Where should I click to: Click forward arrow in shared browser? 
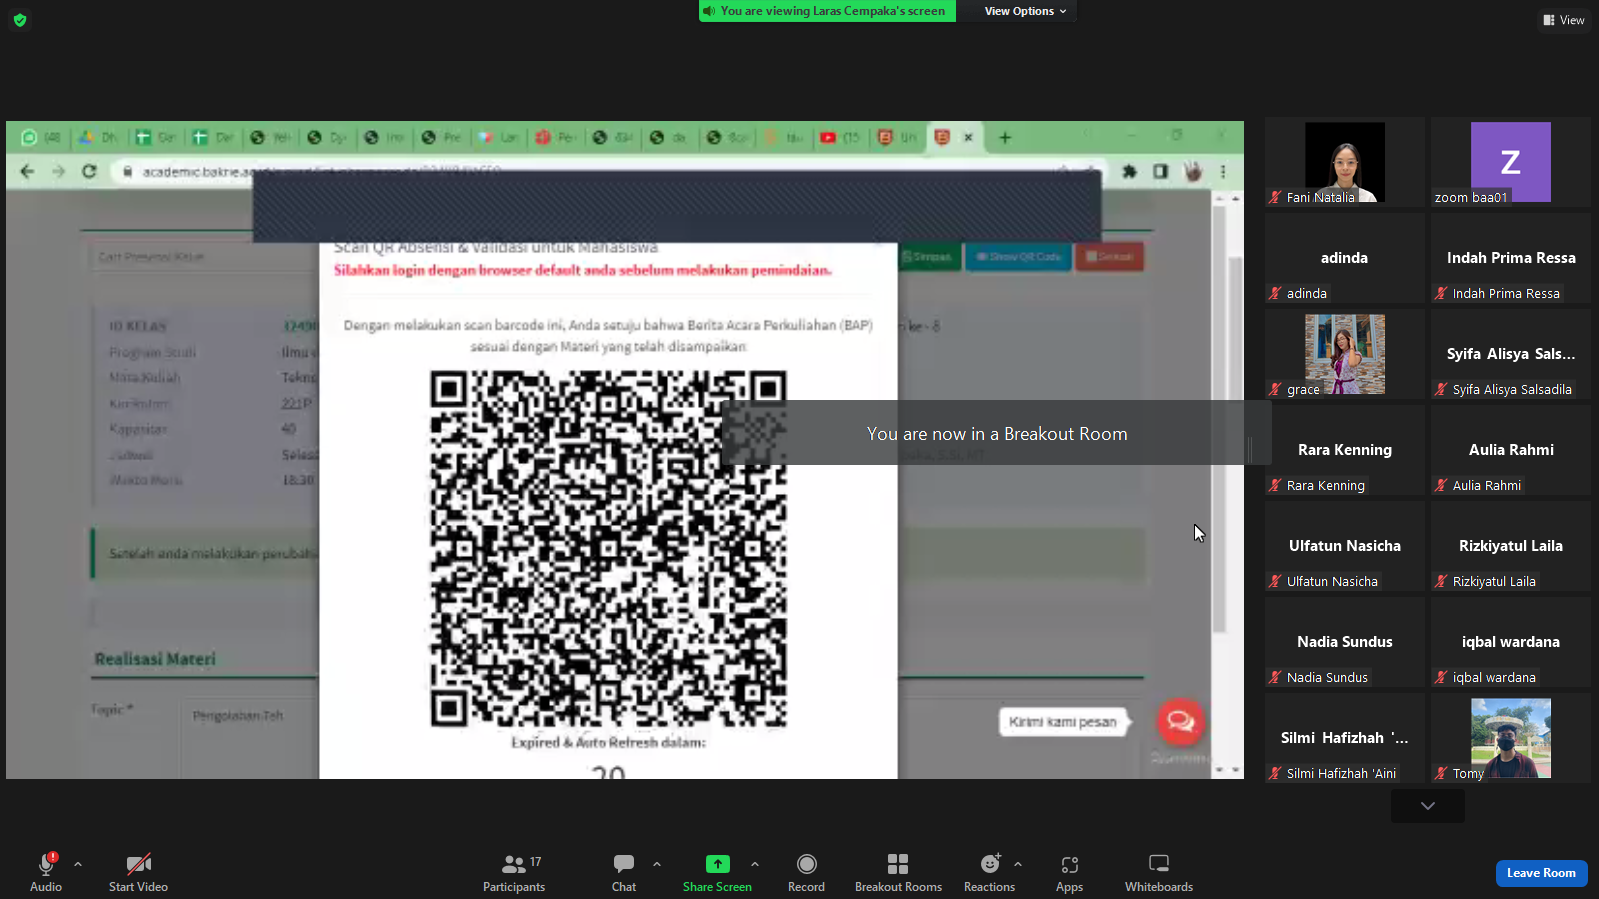[58, 171]
